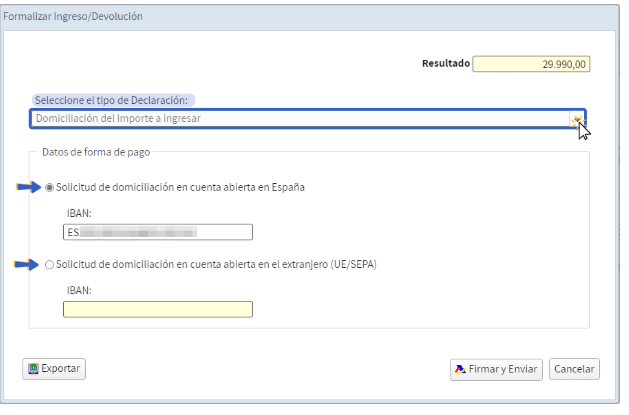This screenshot has width=629, height=415.
Task: Click the label text 'Solicitud de domiciliación en cuenta abierta en España'
Action: (180, 187)
